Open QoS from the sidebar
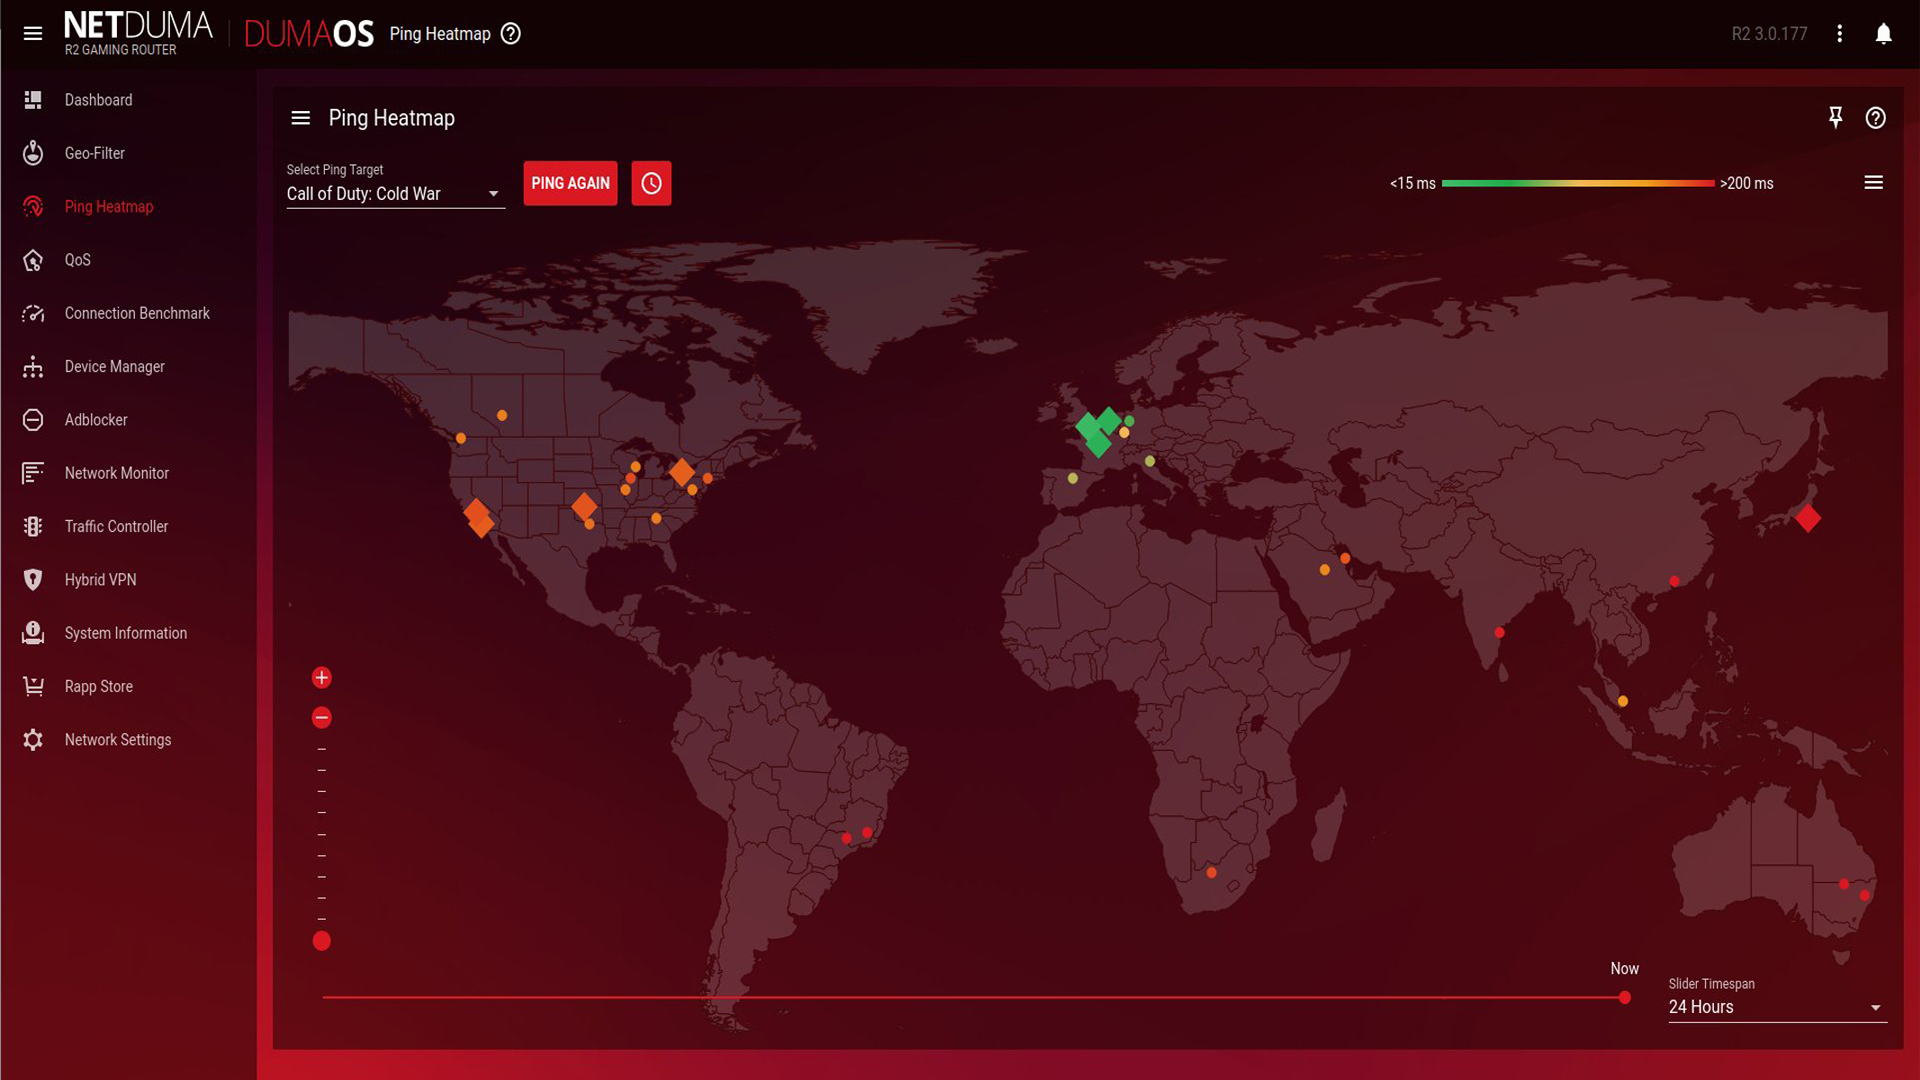 pyautogui.click(x=33, y=260)
